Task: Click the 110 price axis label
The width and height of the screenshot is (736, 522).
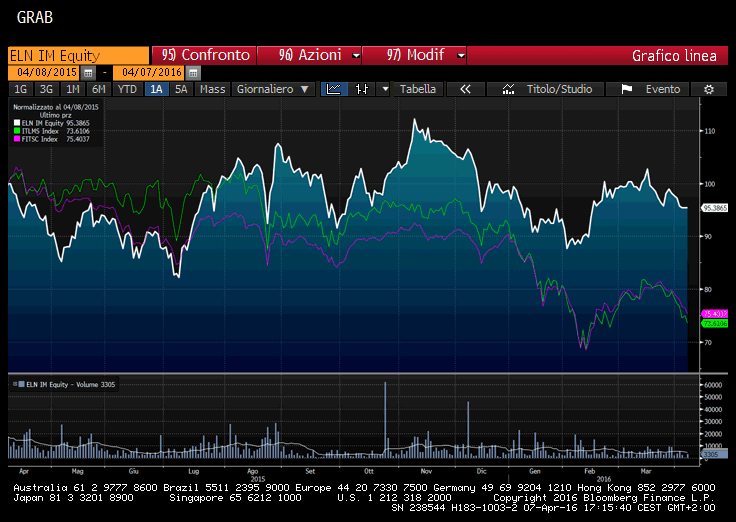Action: click(x=709, y=131)
